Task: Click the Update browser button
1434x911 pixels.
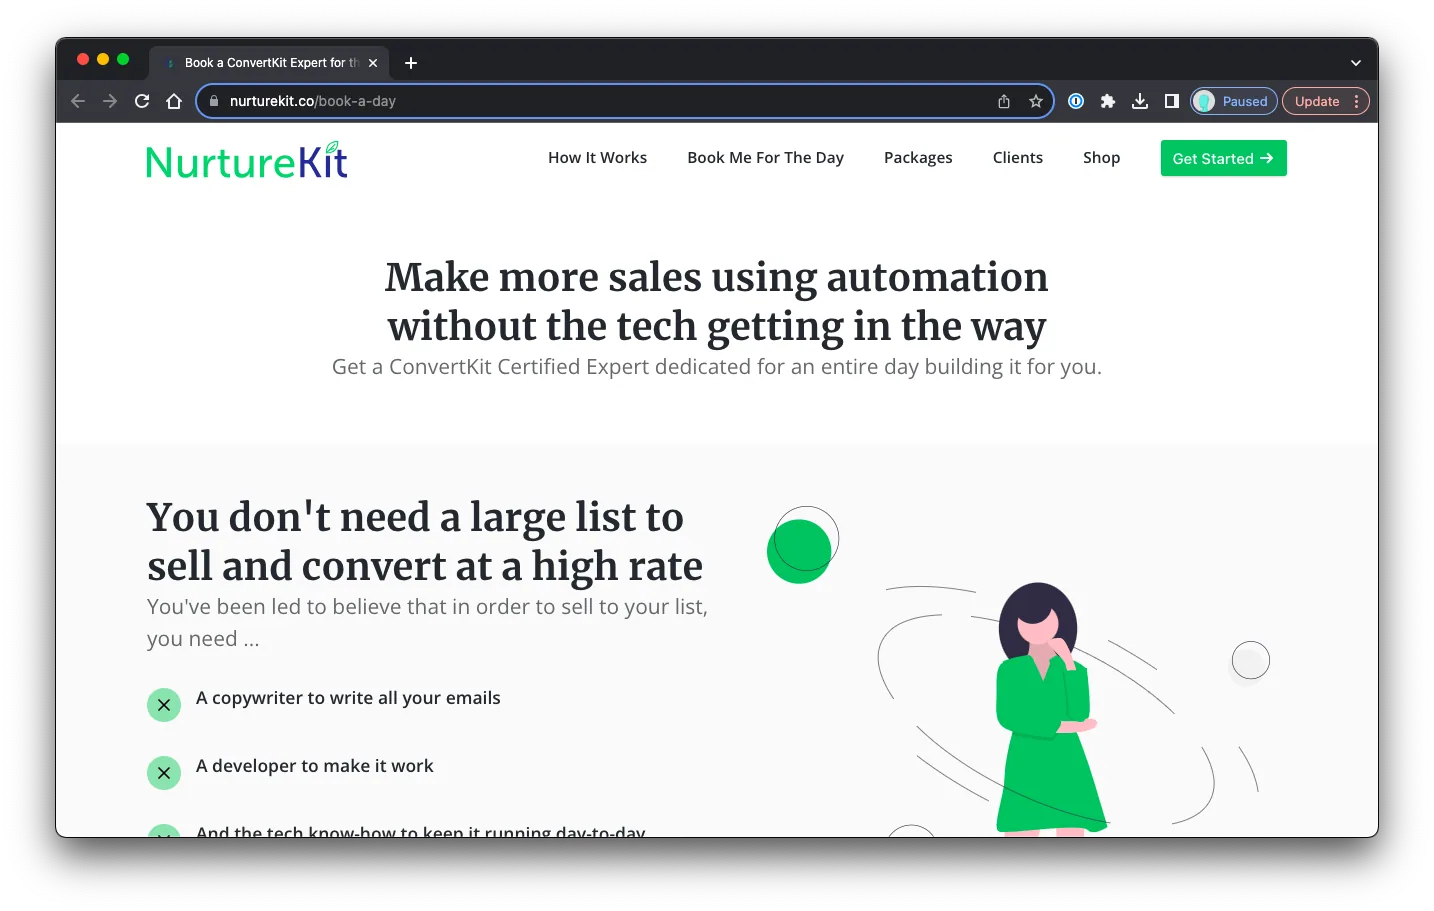Action: point(1317,101)
